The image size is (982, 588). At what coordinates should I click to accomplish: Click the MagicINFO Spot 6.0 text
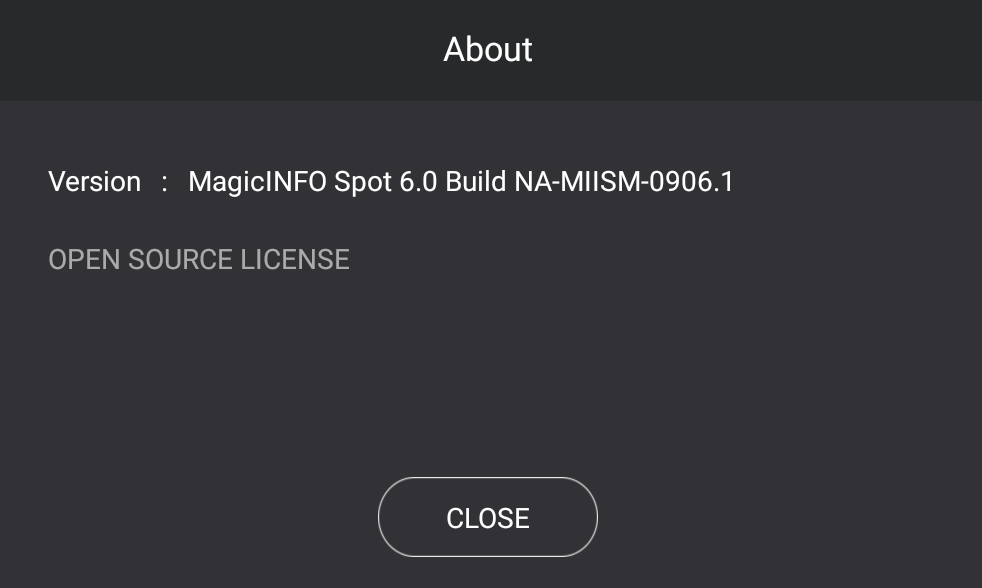[x=310, y=182]
